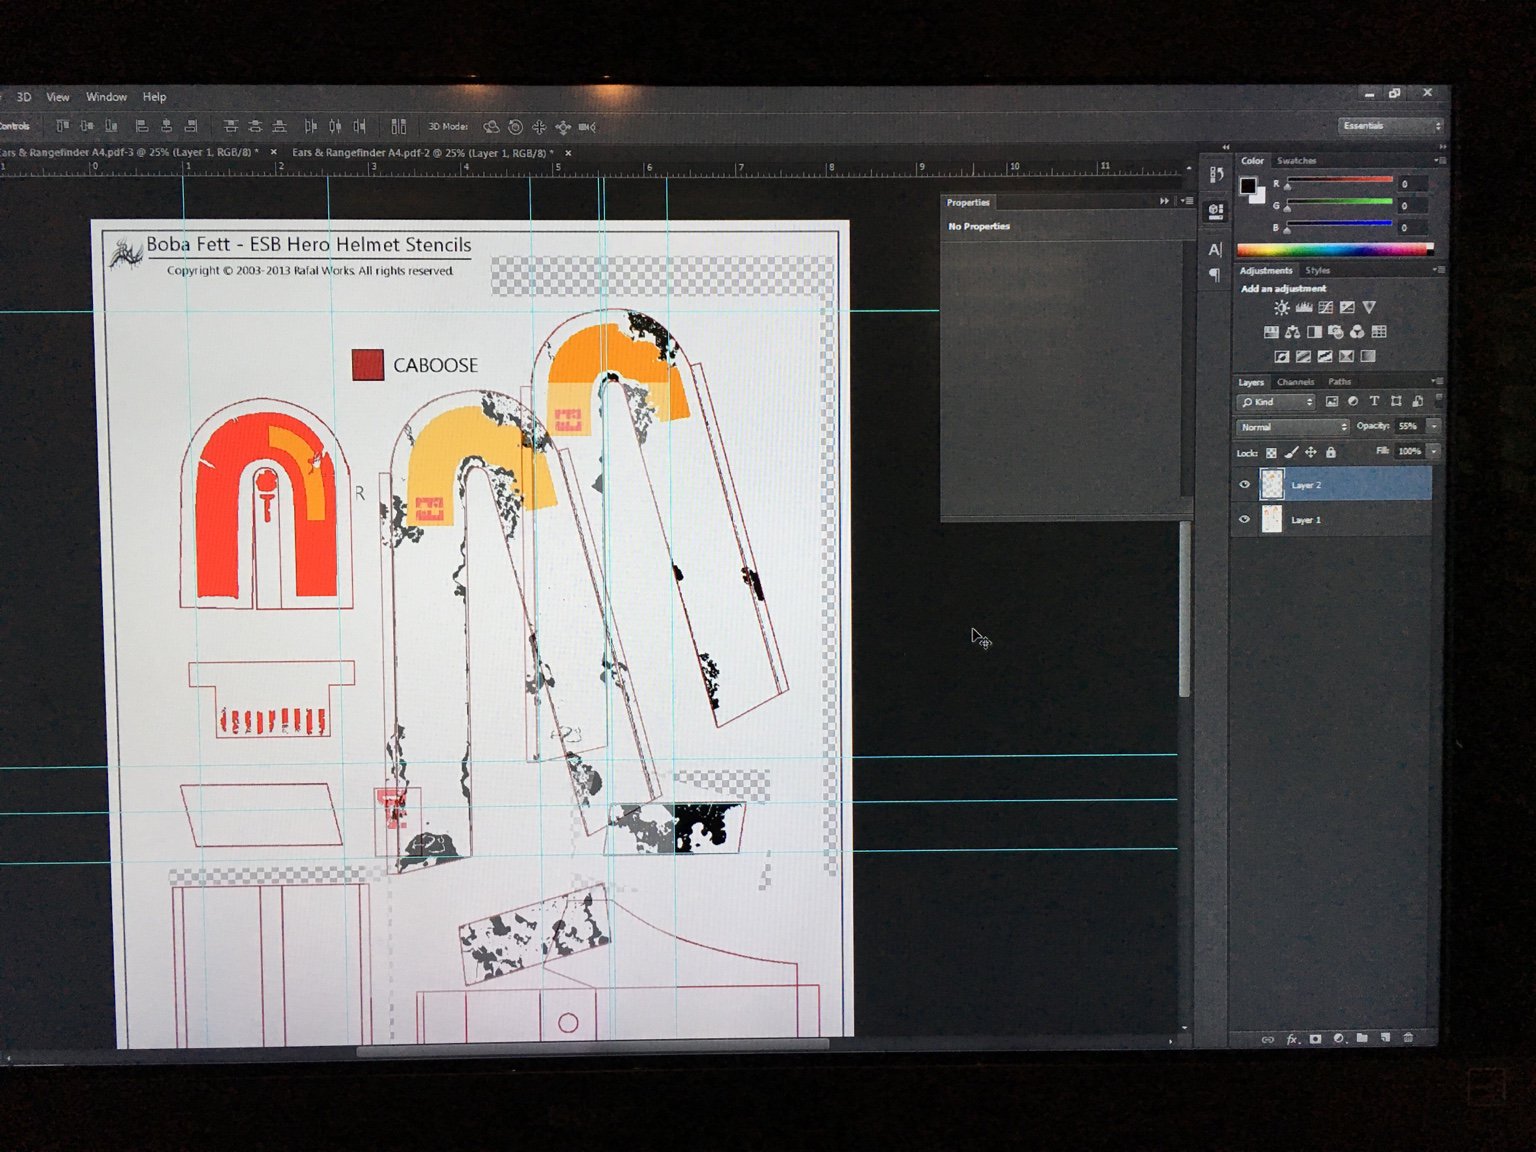
Task: Switch to the Styles tab
Action: point(1318,270)
